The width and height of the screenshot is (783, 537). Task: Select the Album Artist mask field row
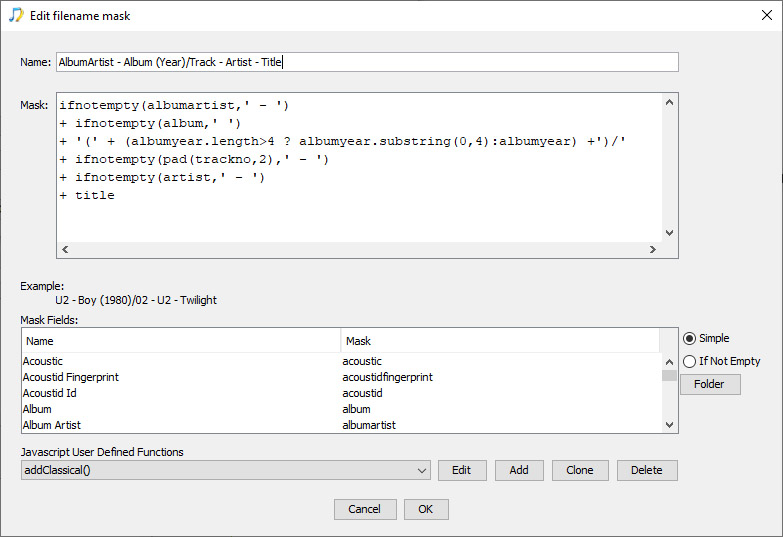point(342,425)
